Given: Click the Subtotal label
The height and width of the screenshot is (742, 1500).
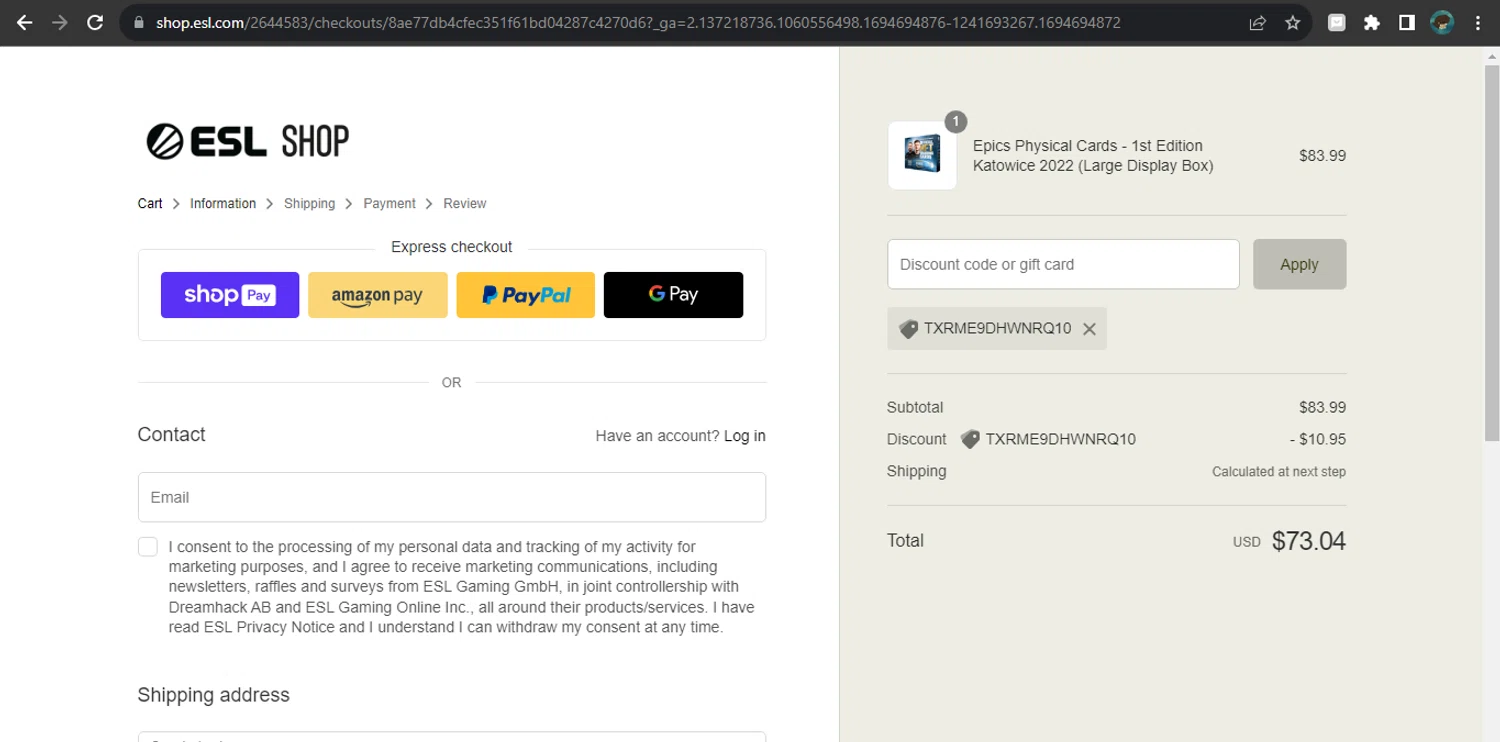Looking at the screenshot, I should 915,407.
